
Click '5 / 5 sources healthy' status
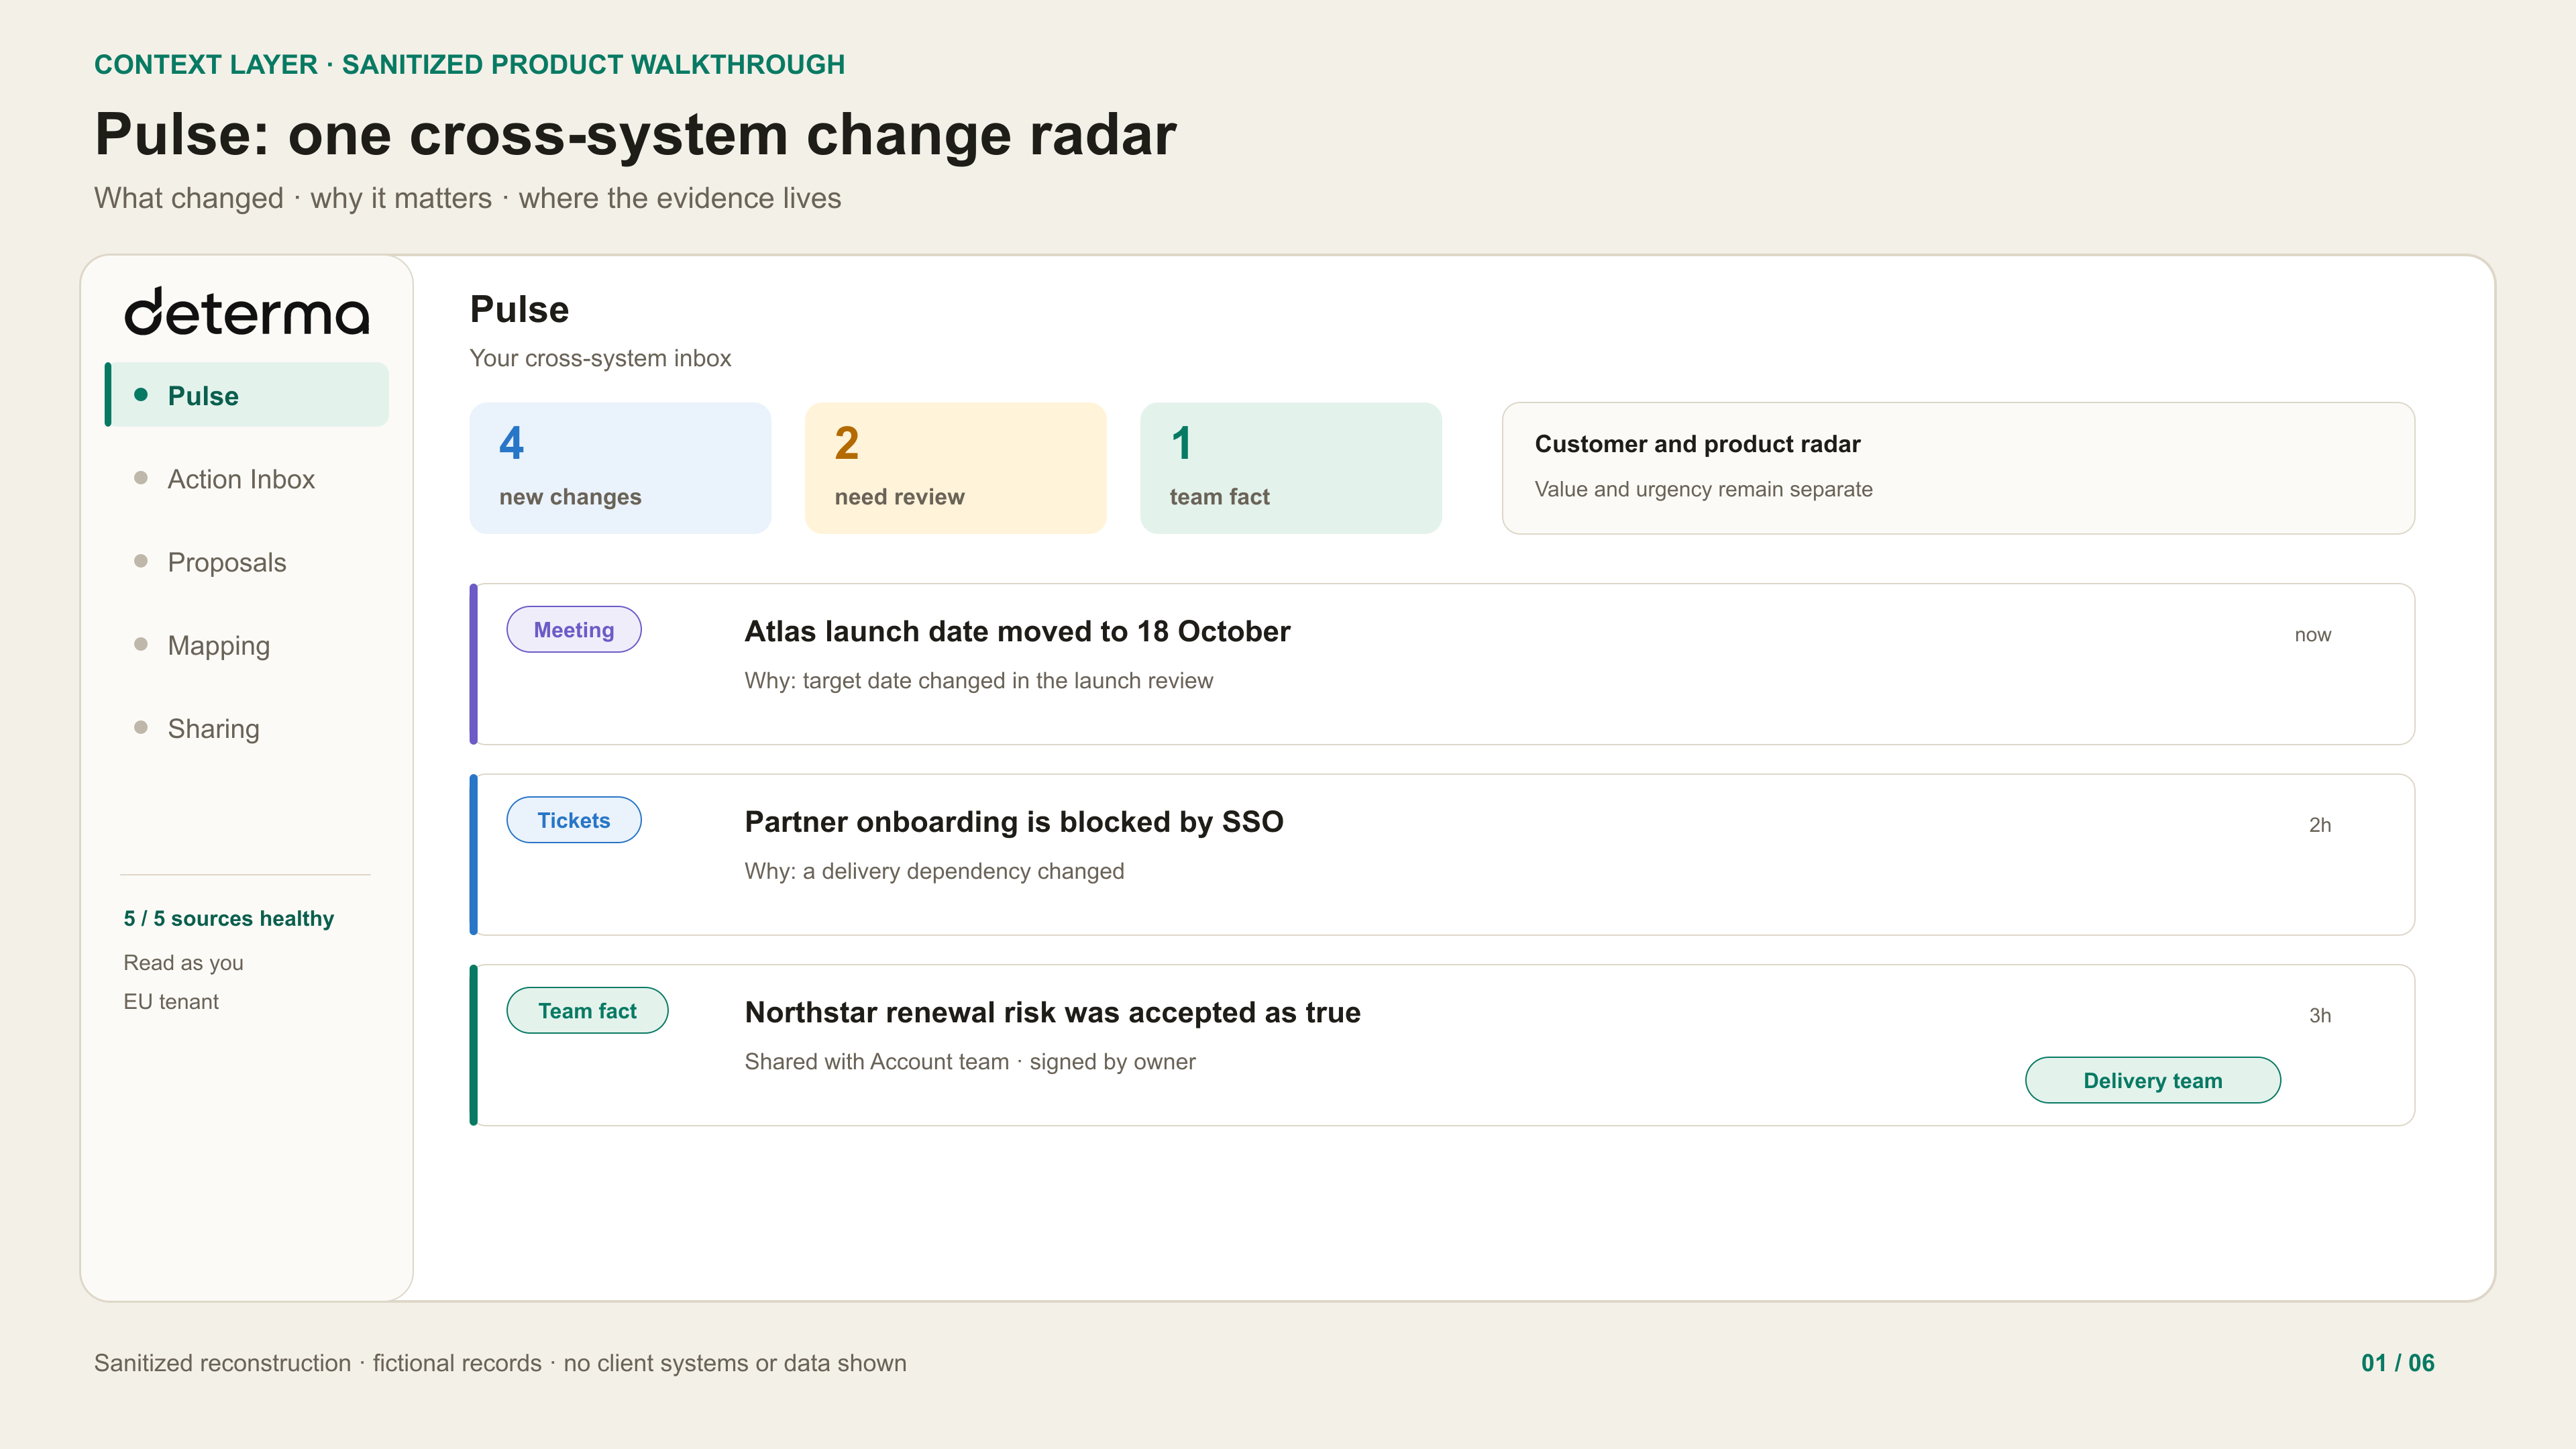(x=229, y=918)
